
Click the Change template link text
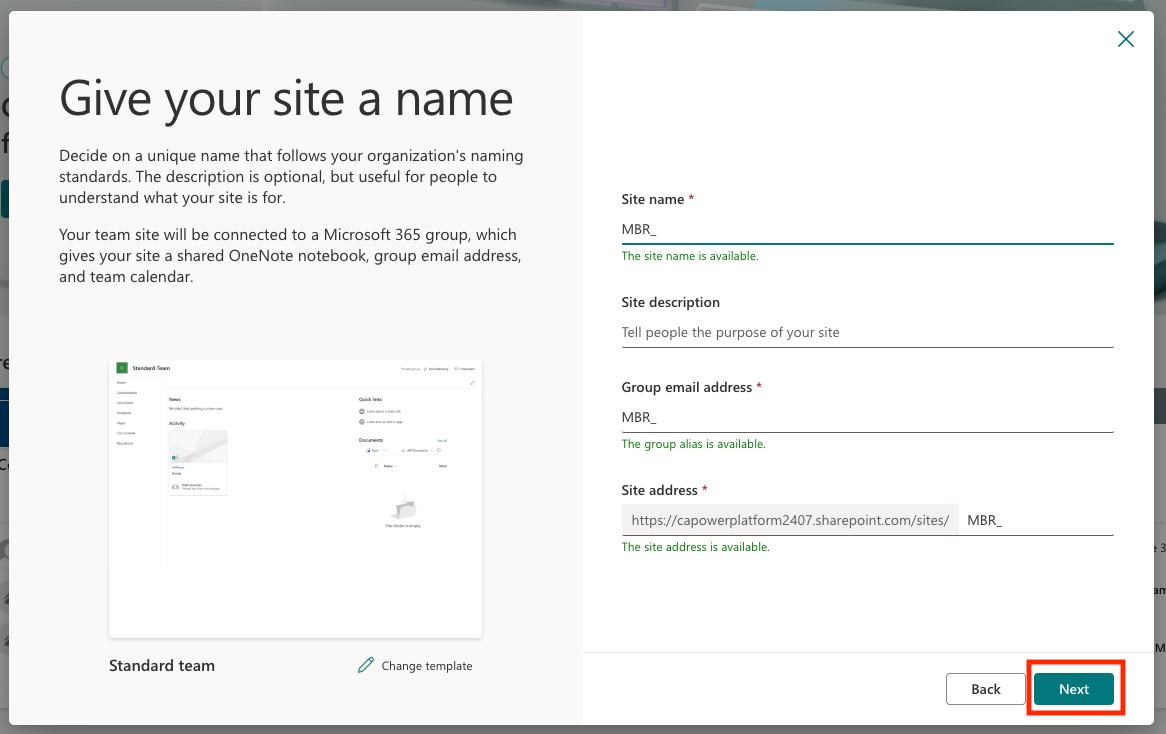click(427, 666)
